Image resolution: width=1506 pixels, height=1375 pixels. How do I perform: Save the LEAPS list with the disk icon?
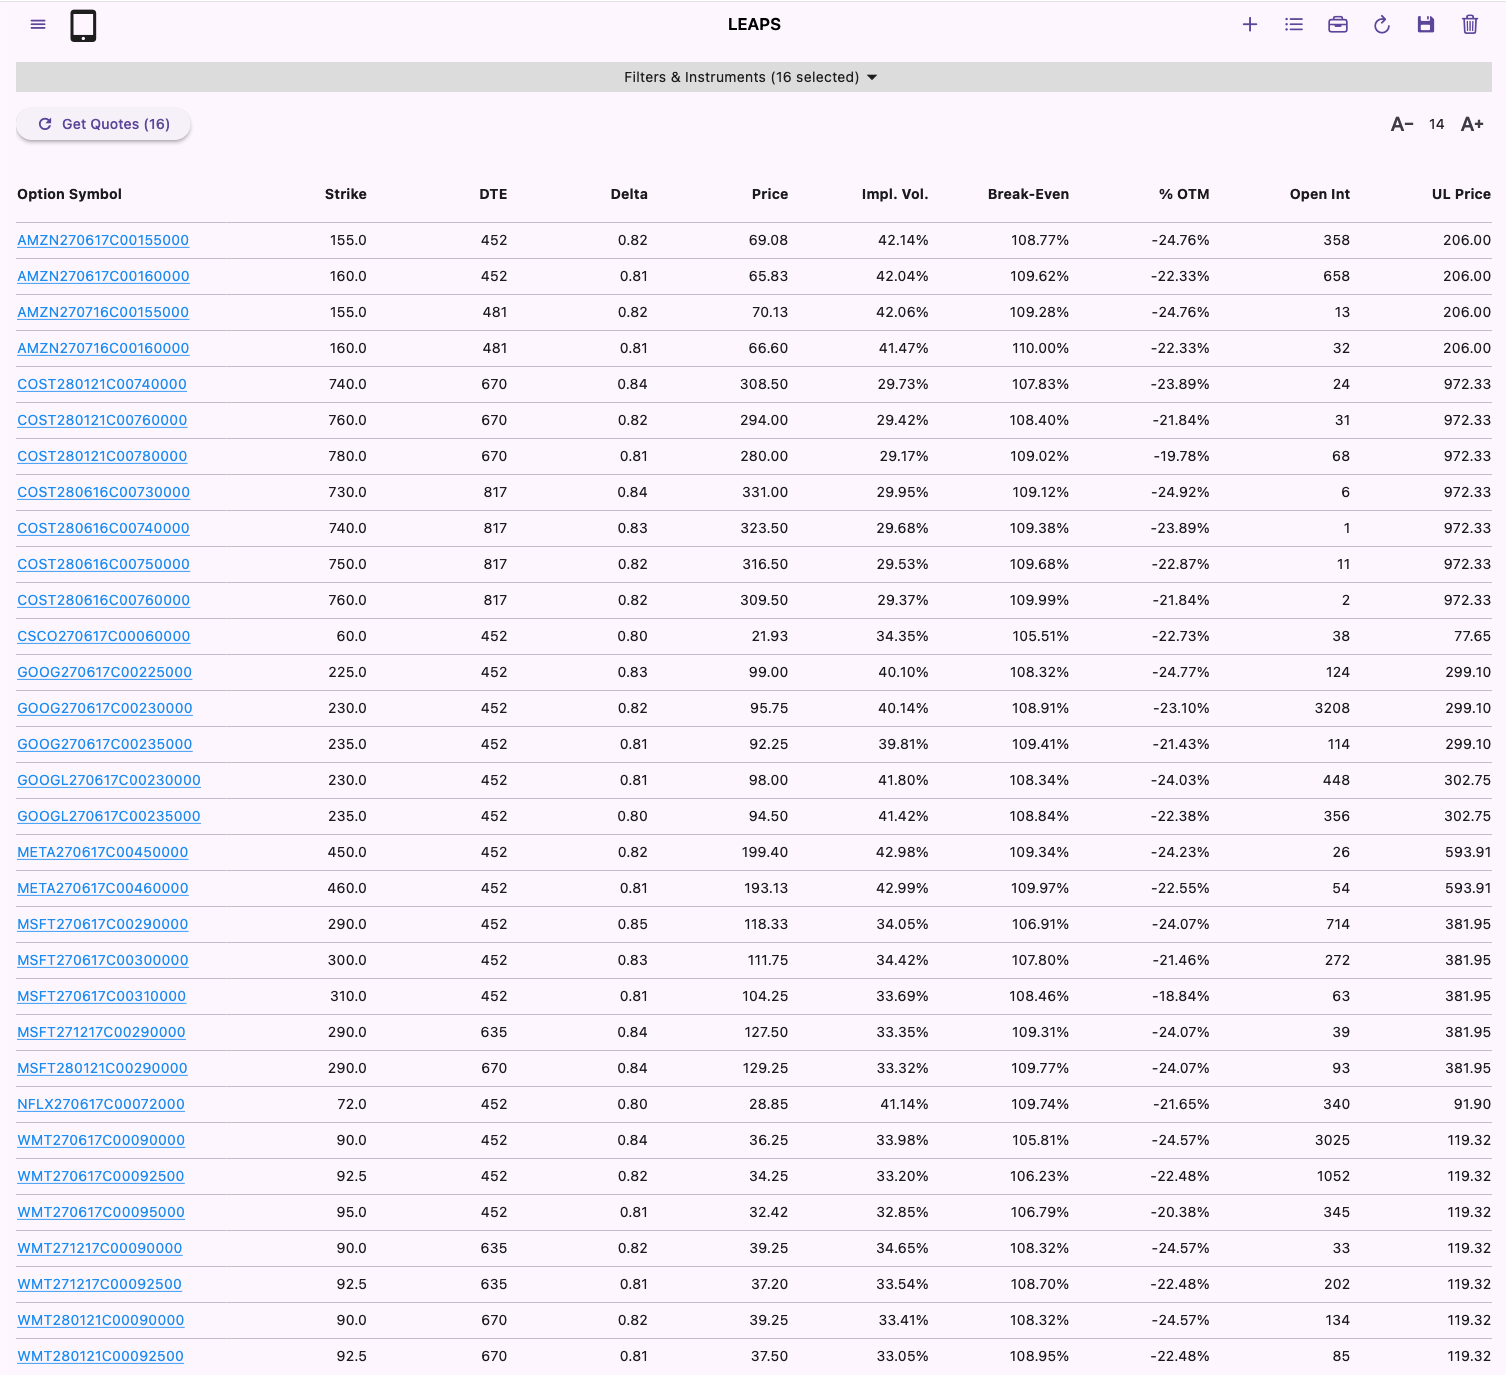click(1426, 24)
